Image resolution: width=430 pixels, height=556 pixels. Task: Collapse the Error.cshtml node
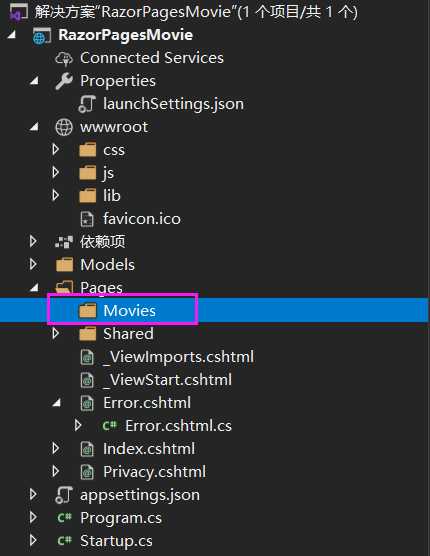56,403
